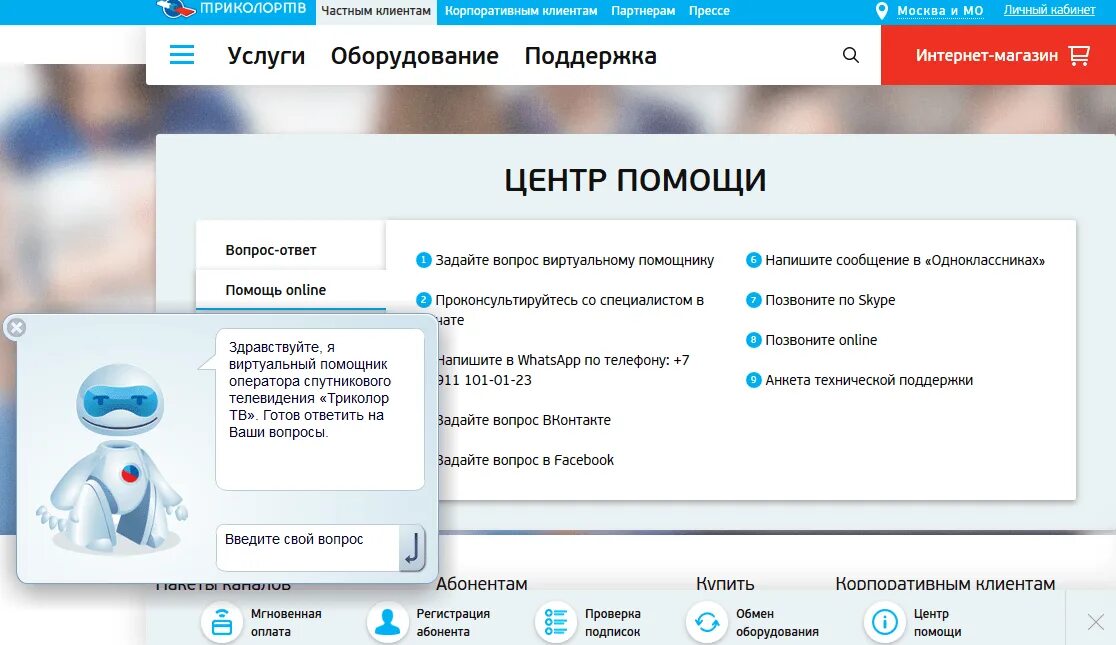Click the Регистрация абонента label
Screen dimensions: 1116x645
(x=453, y=622)
